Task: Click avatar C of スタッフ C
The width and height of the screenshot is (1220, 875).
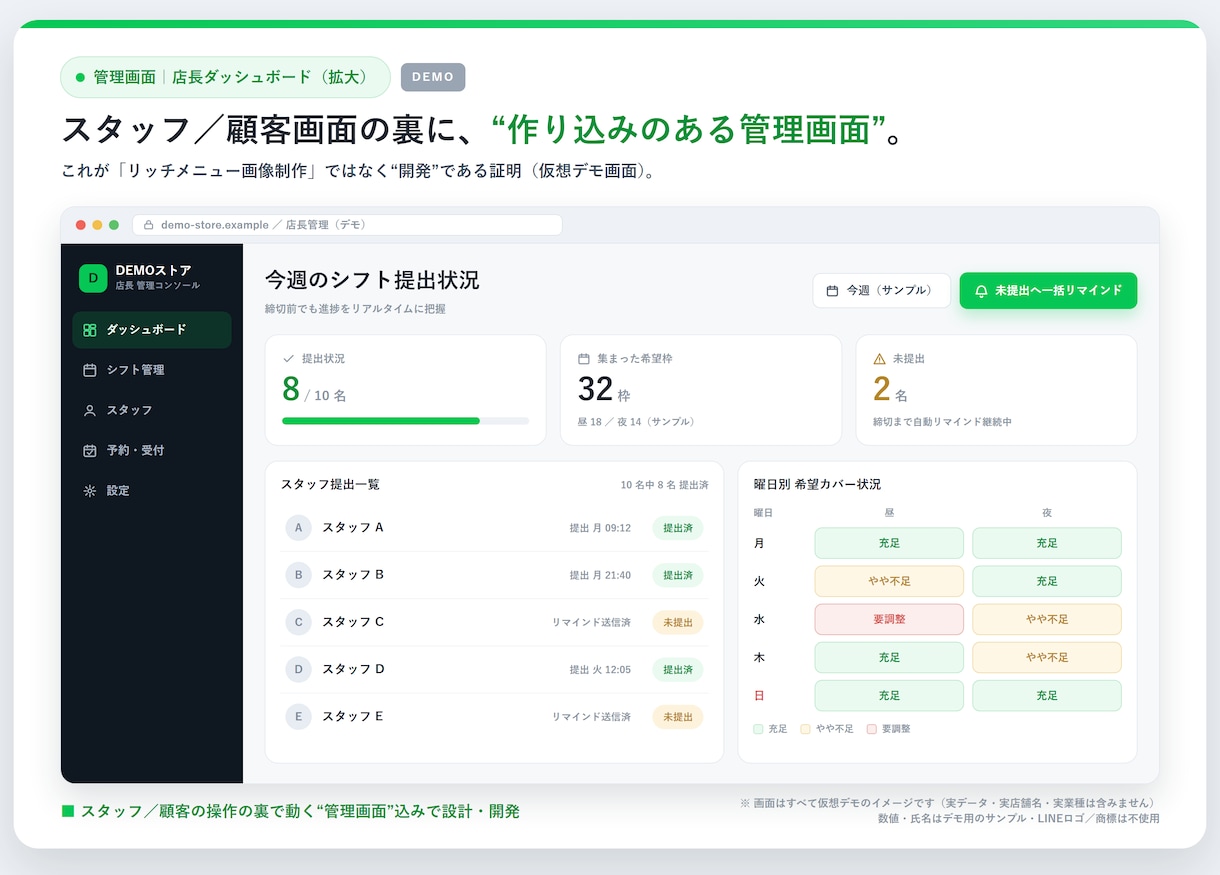Action: coord(298,622)
